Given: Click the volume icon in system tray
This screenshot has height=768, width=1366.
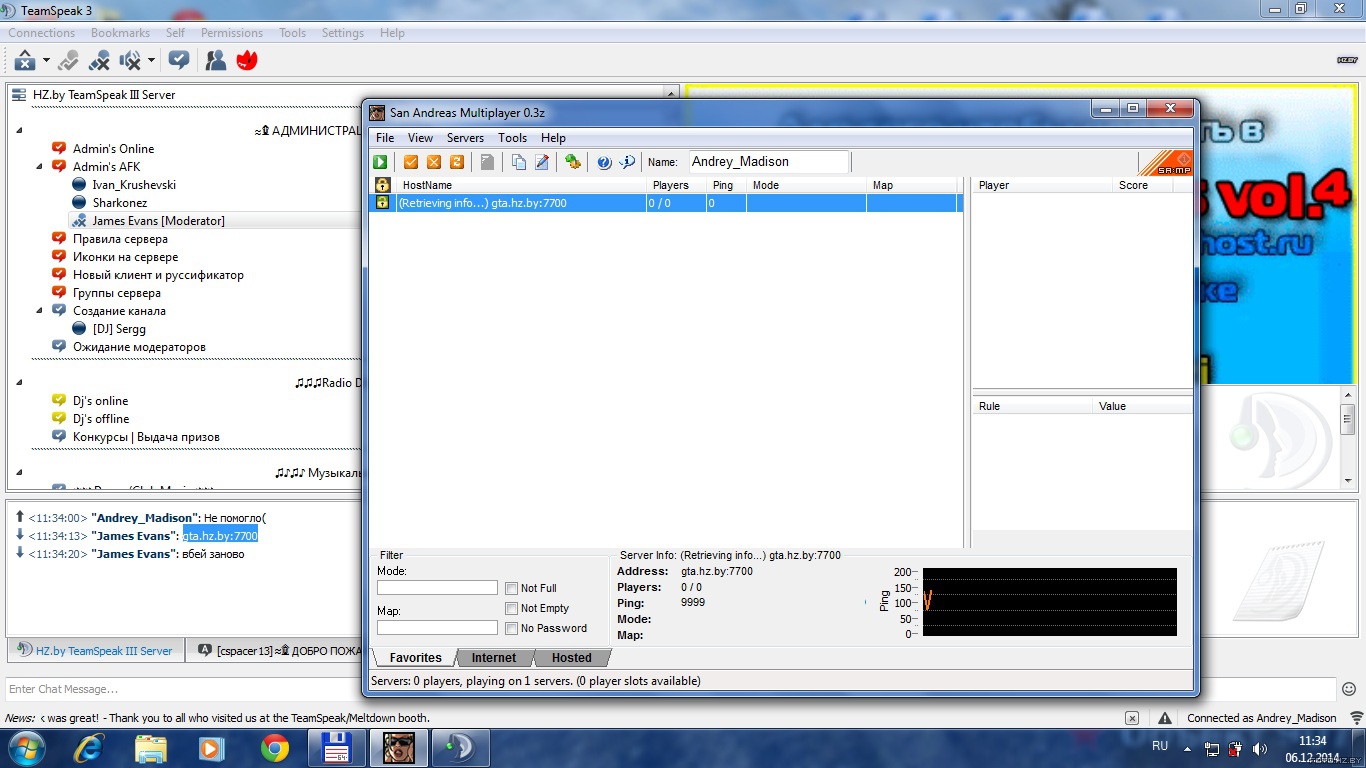Looking at the screenshot, I should tap(1259, 748).
